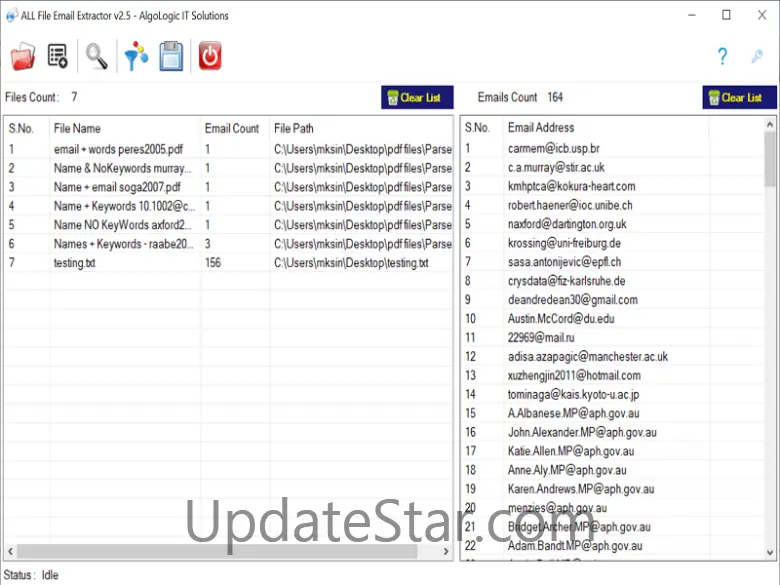Viewport: 780px width, 585px height.
Task: Click email count value 156
Action: click(213, 263)
